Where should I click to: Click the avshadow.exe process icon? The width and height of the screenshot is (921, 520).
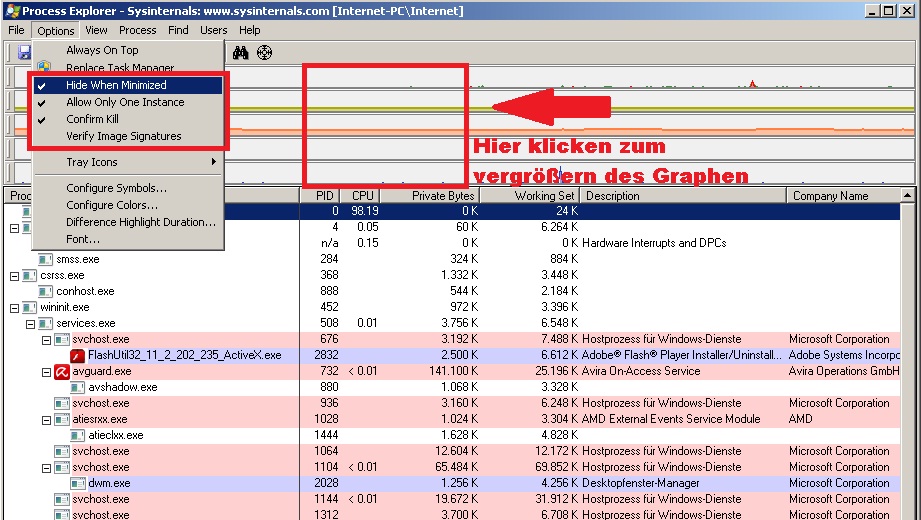tap(78, 387)
